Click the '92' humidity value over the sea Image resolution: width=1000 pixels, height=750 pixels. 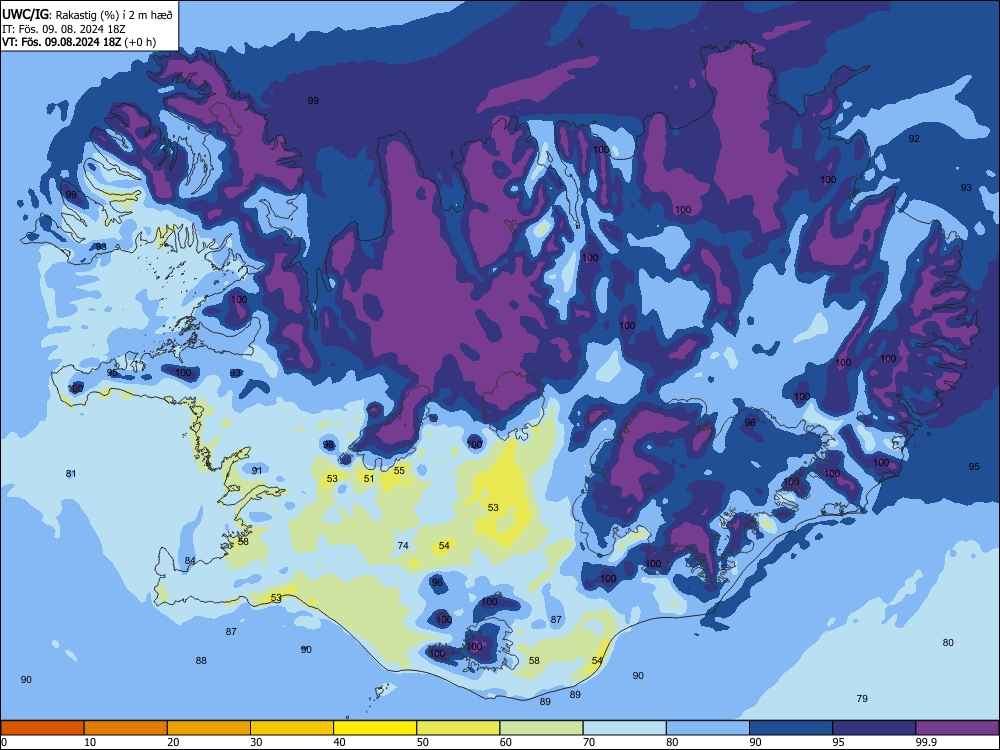tap(914, 138)
